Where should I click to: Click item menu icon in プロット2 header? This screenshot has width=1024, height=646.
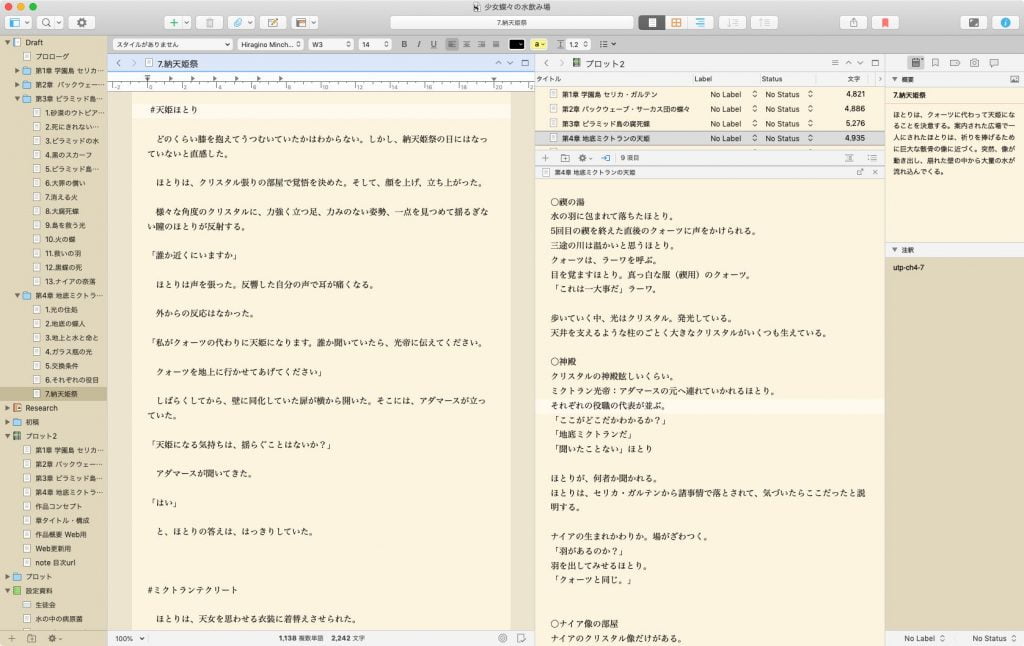[835, 63]
